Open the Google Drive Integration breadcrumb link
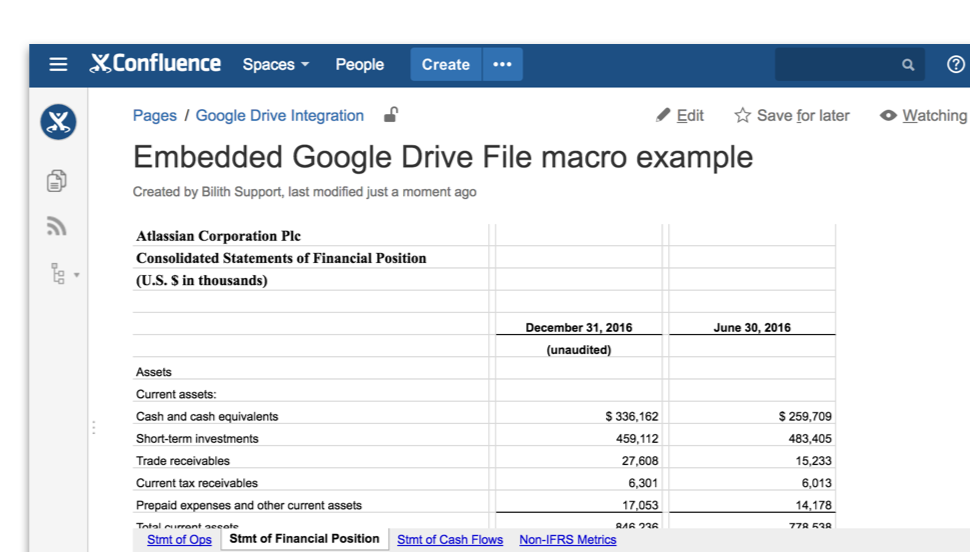 click(279, 116)
